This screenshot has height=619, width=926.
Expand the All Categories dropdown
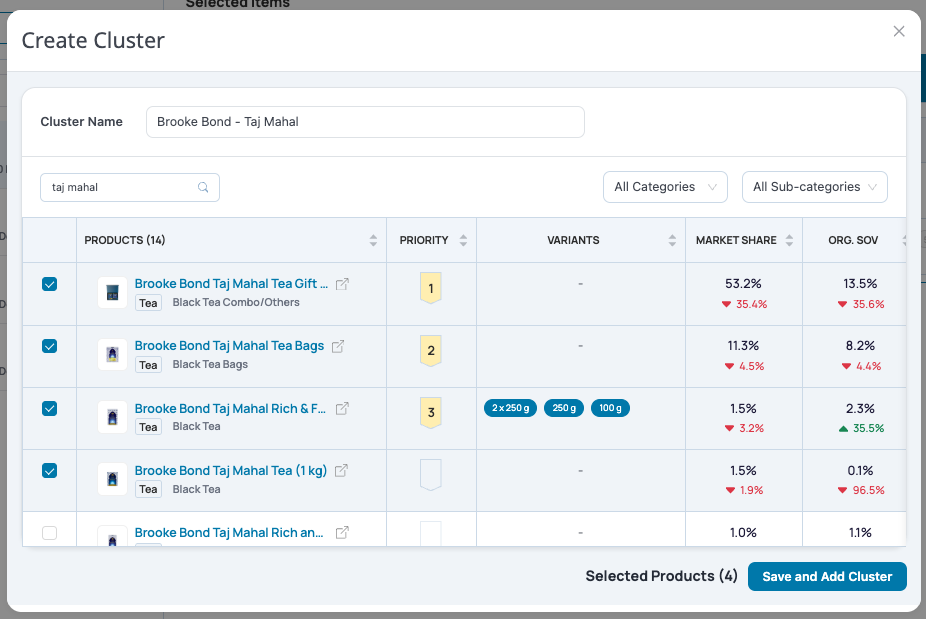(x=665, y=187)
